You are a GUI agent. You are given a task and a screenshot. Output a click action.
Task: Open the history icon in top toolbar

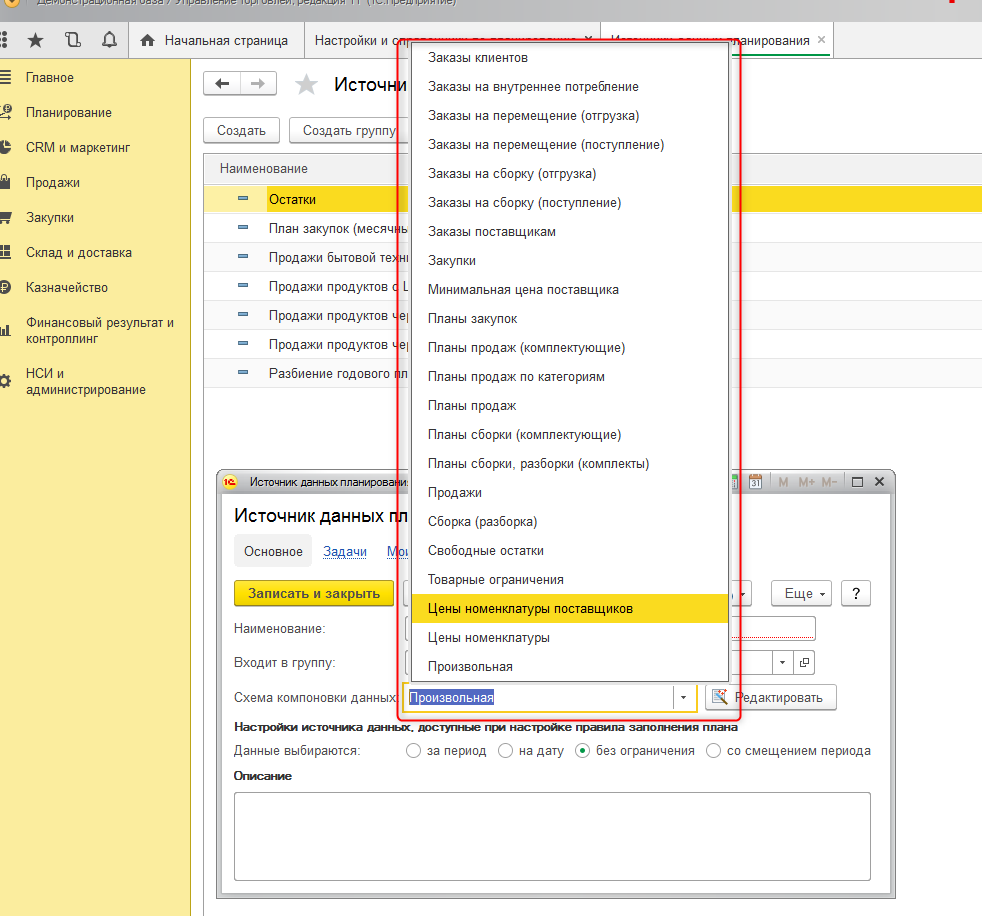pyautogui.click(x=72, y=40)
